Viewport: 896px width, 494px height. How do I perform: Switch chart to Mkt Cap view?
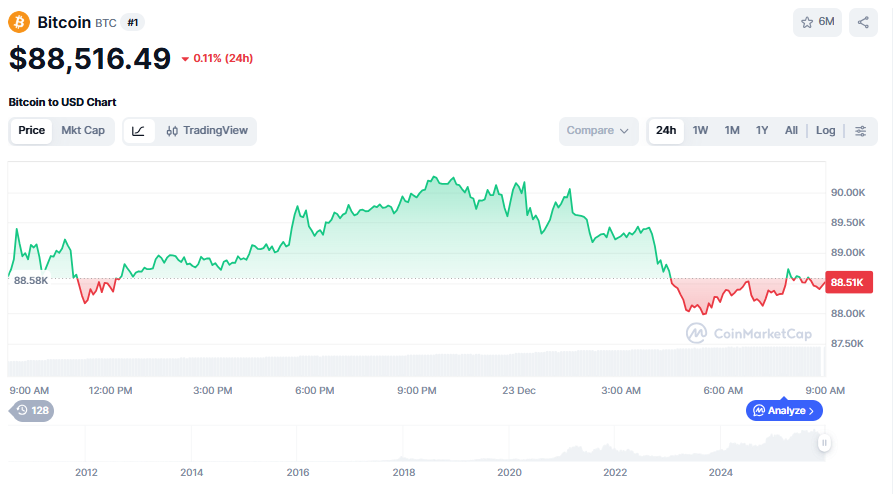coord(83,131)
